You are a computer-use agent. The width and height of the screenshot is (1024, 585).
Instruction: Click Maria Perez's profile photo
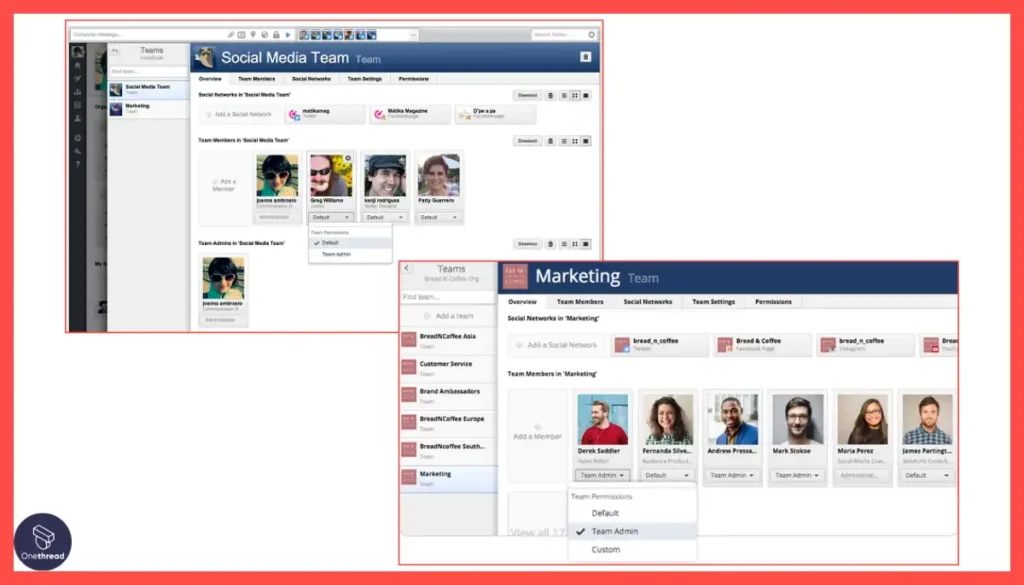click(862, 419)
